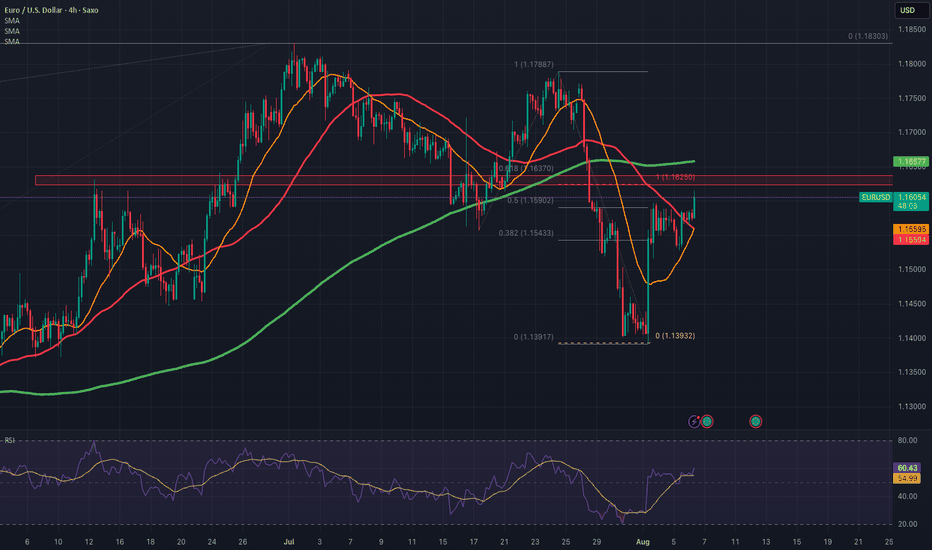The width and height of the screenshot is (932, 550).
Task: Click the 1.17500 price axis label
Action: (x=912, y=98)
